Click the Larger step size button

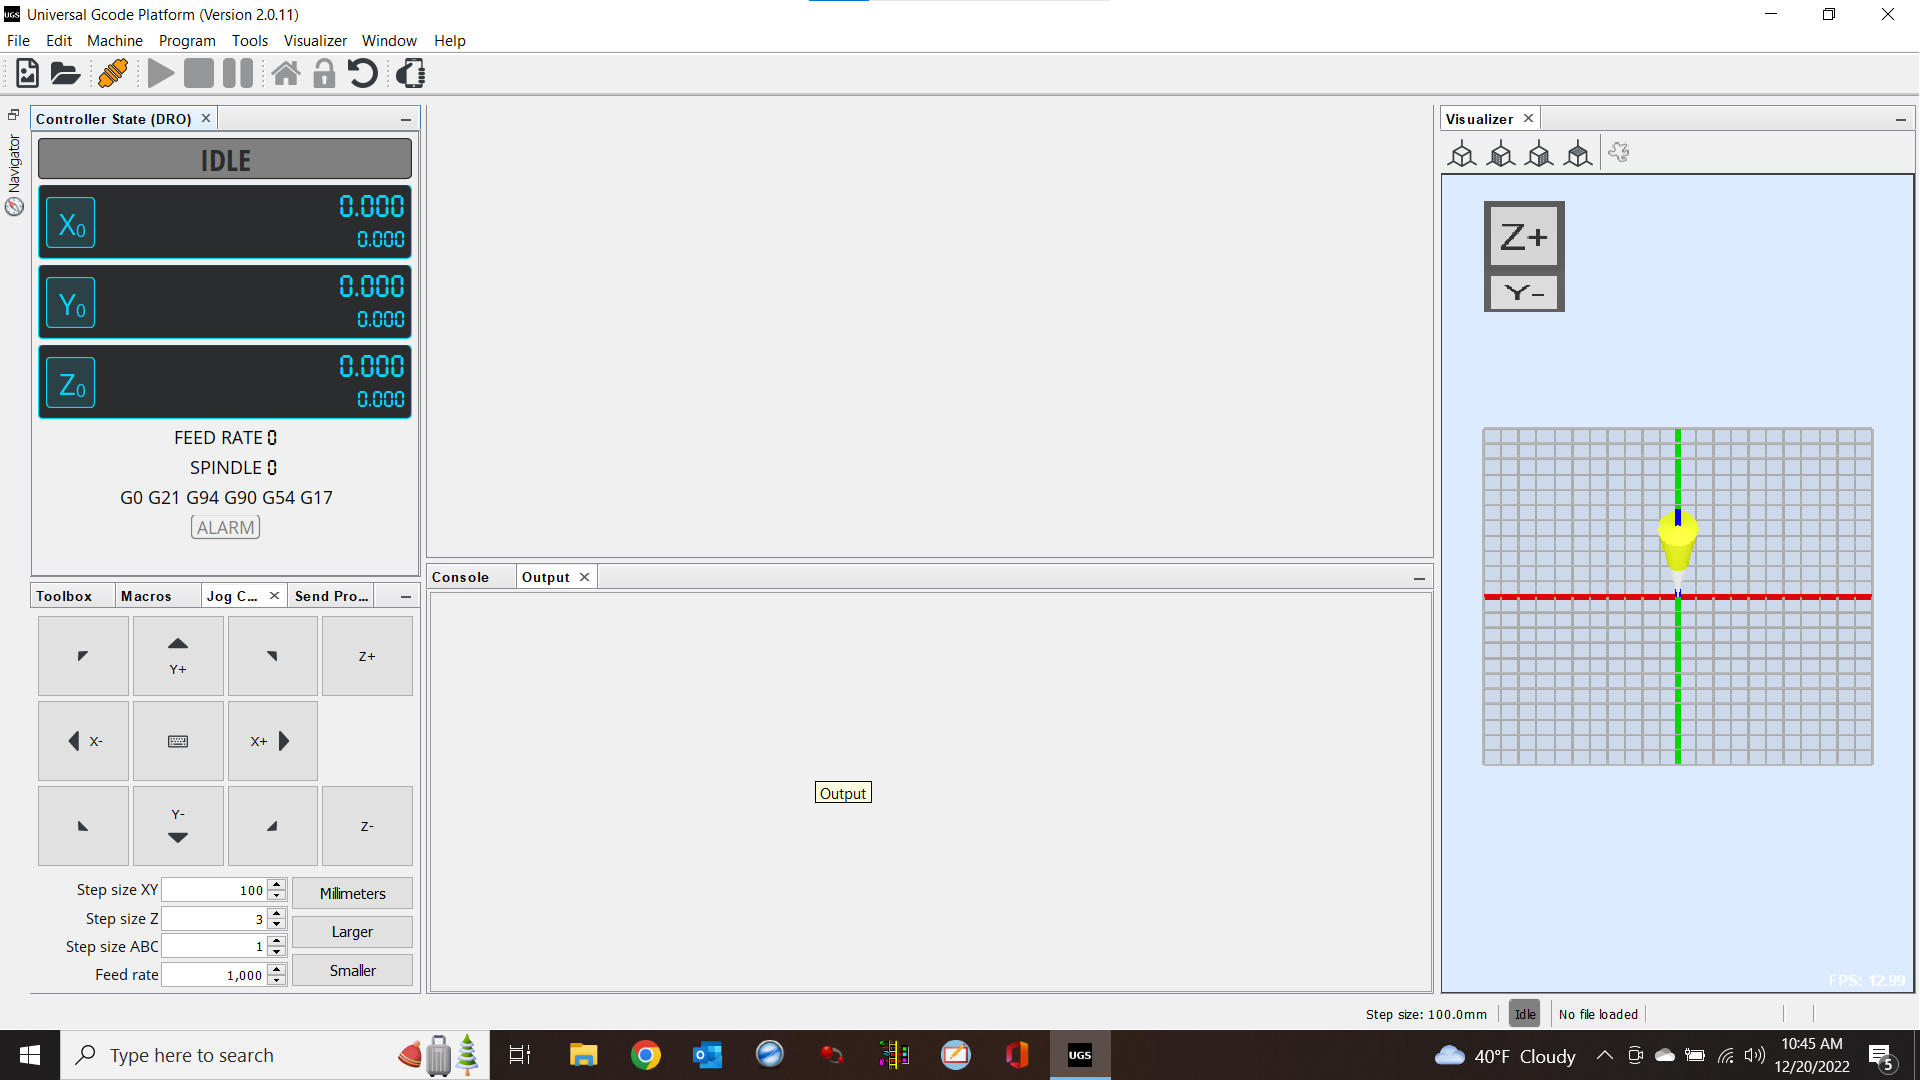[352, 931]
